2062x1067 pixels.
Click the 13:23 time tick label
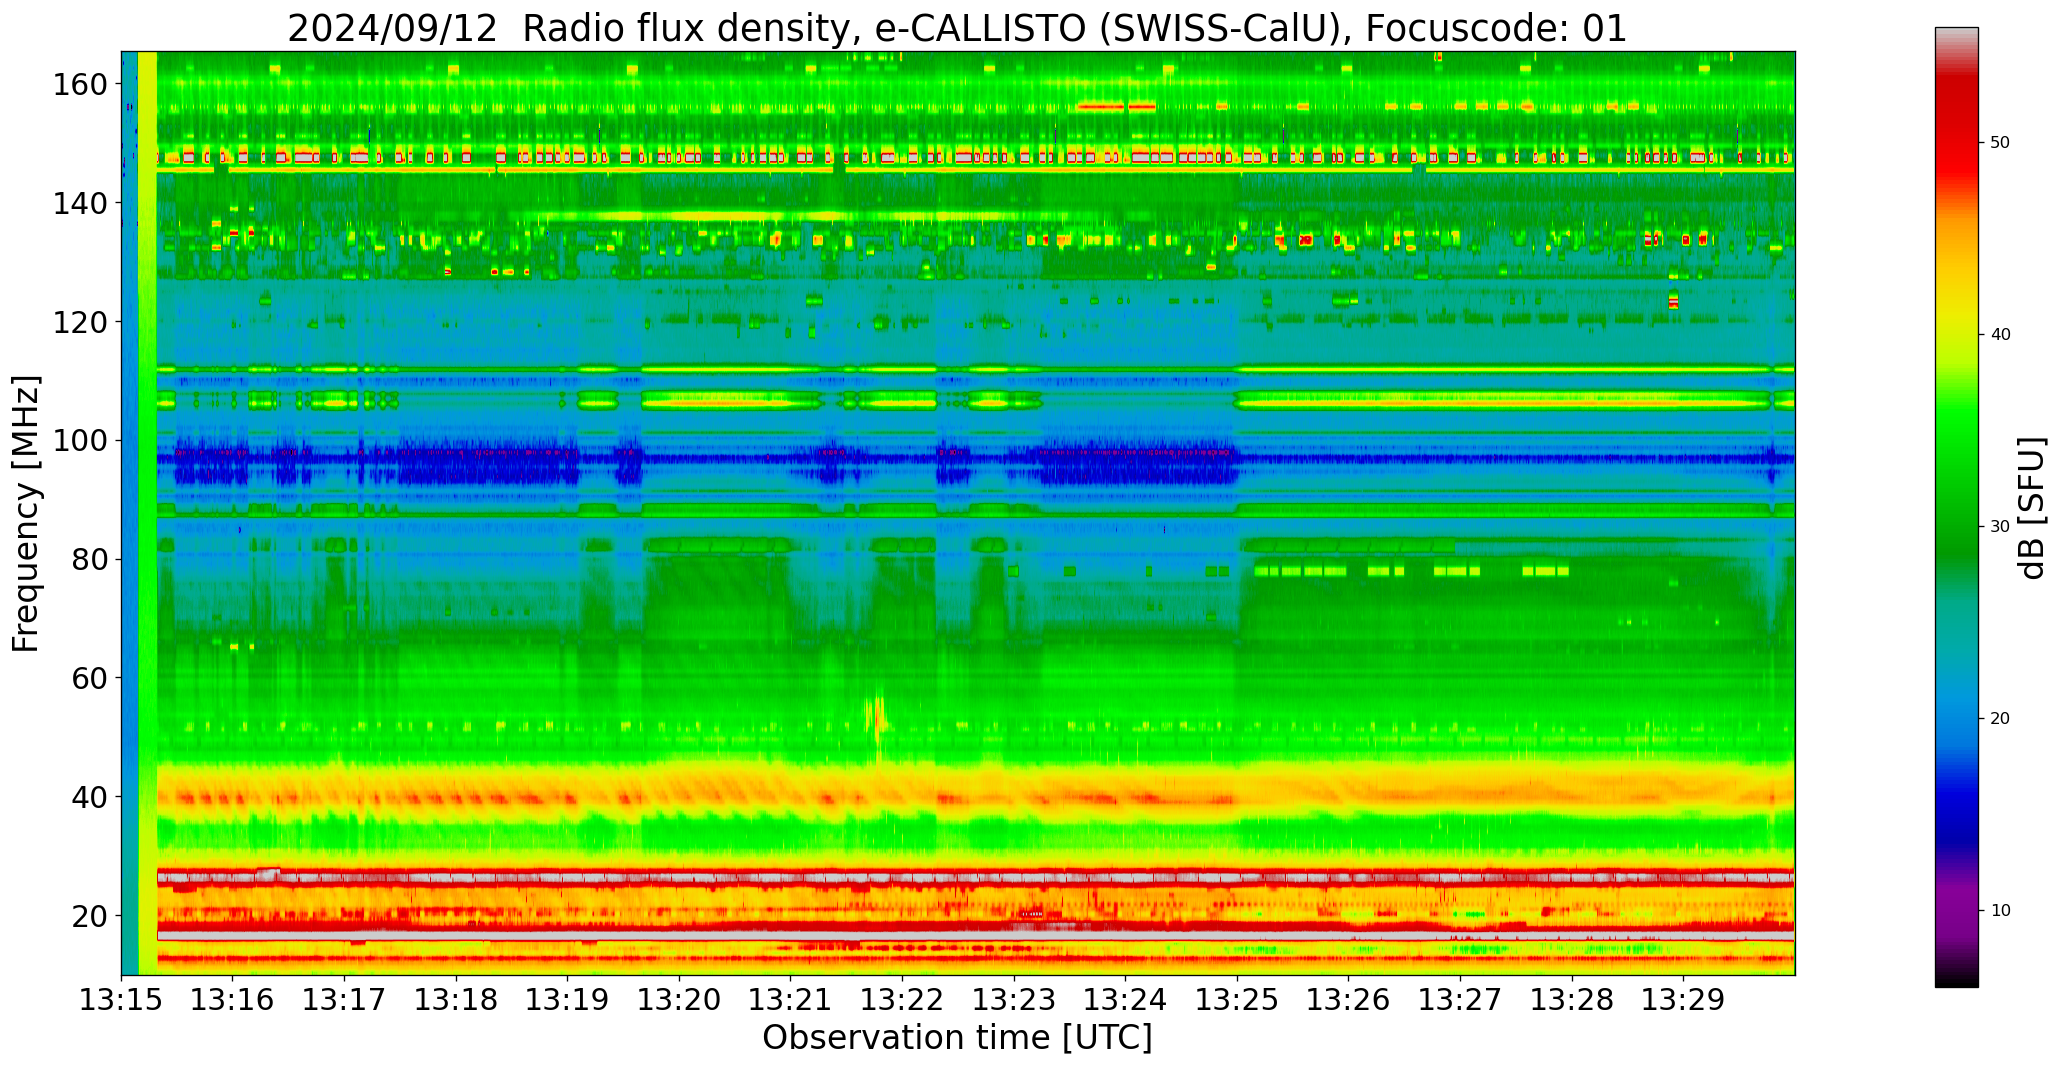pyautogui.click(x=1014, y=999)
